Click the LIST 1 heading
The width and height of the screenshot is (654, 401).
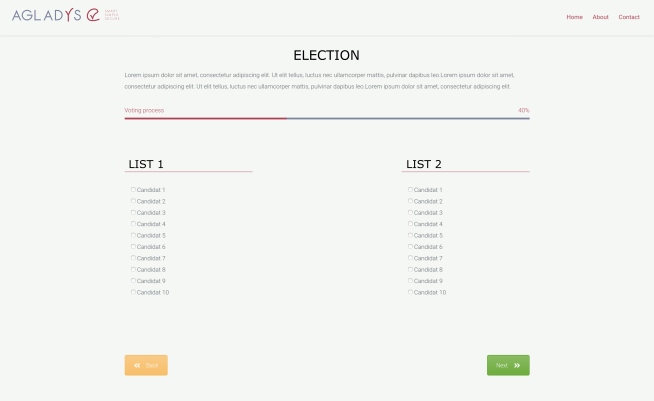tap(146, 164)
